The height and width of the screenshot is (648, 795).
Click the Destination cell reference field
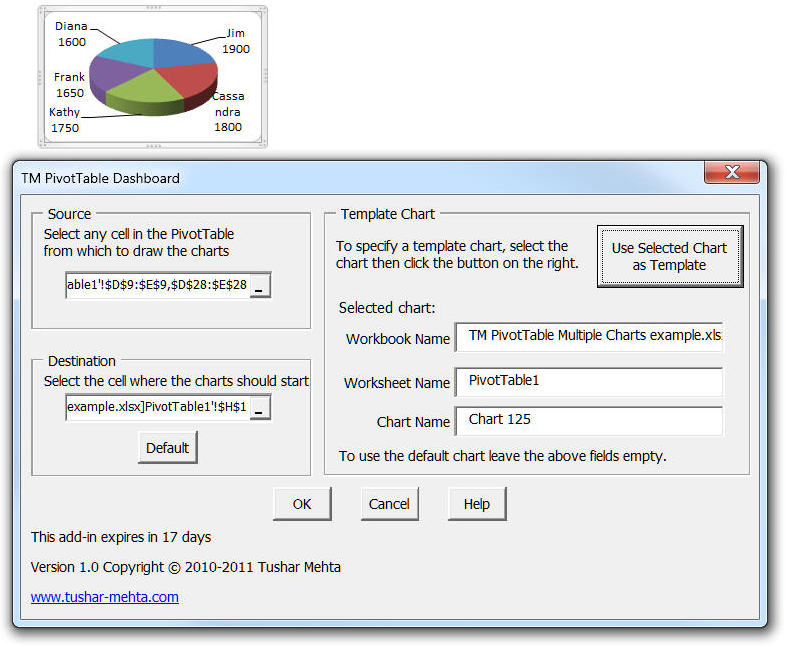click(x=157, y=408)
